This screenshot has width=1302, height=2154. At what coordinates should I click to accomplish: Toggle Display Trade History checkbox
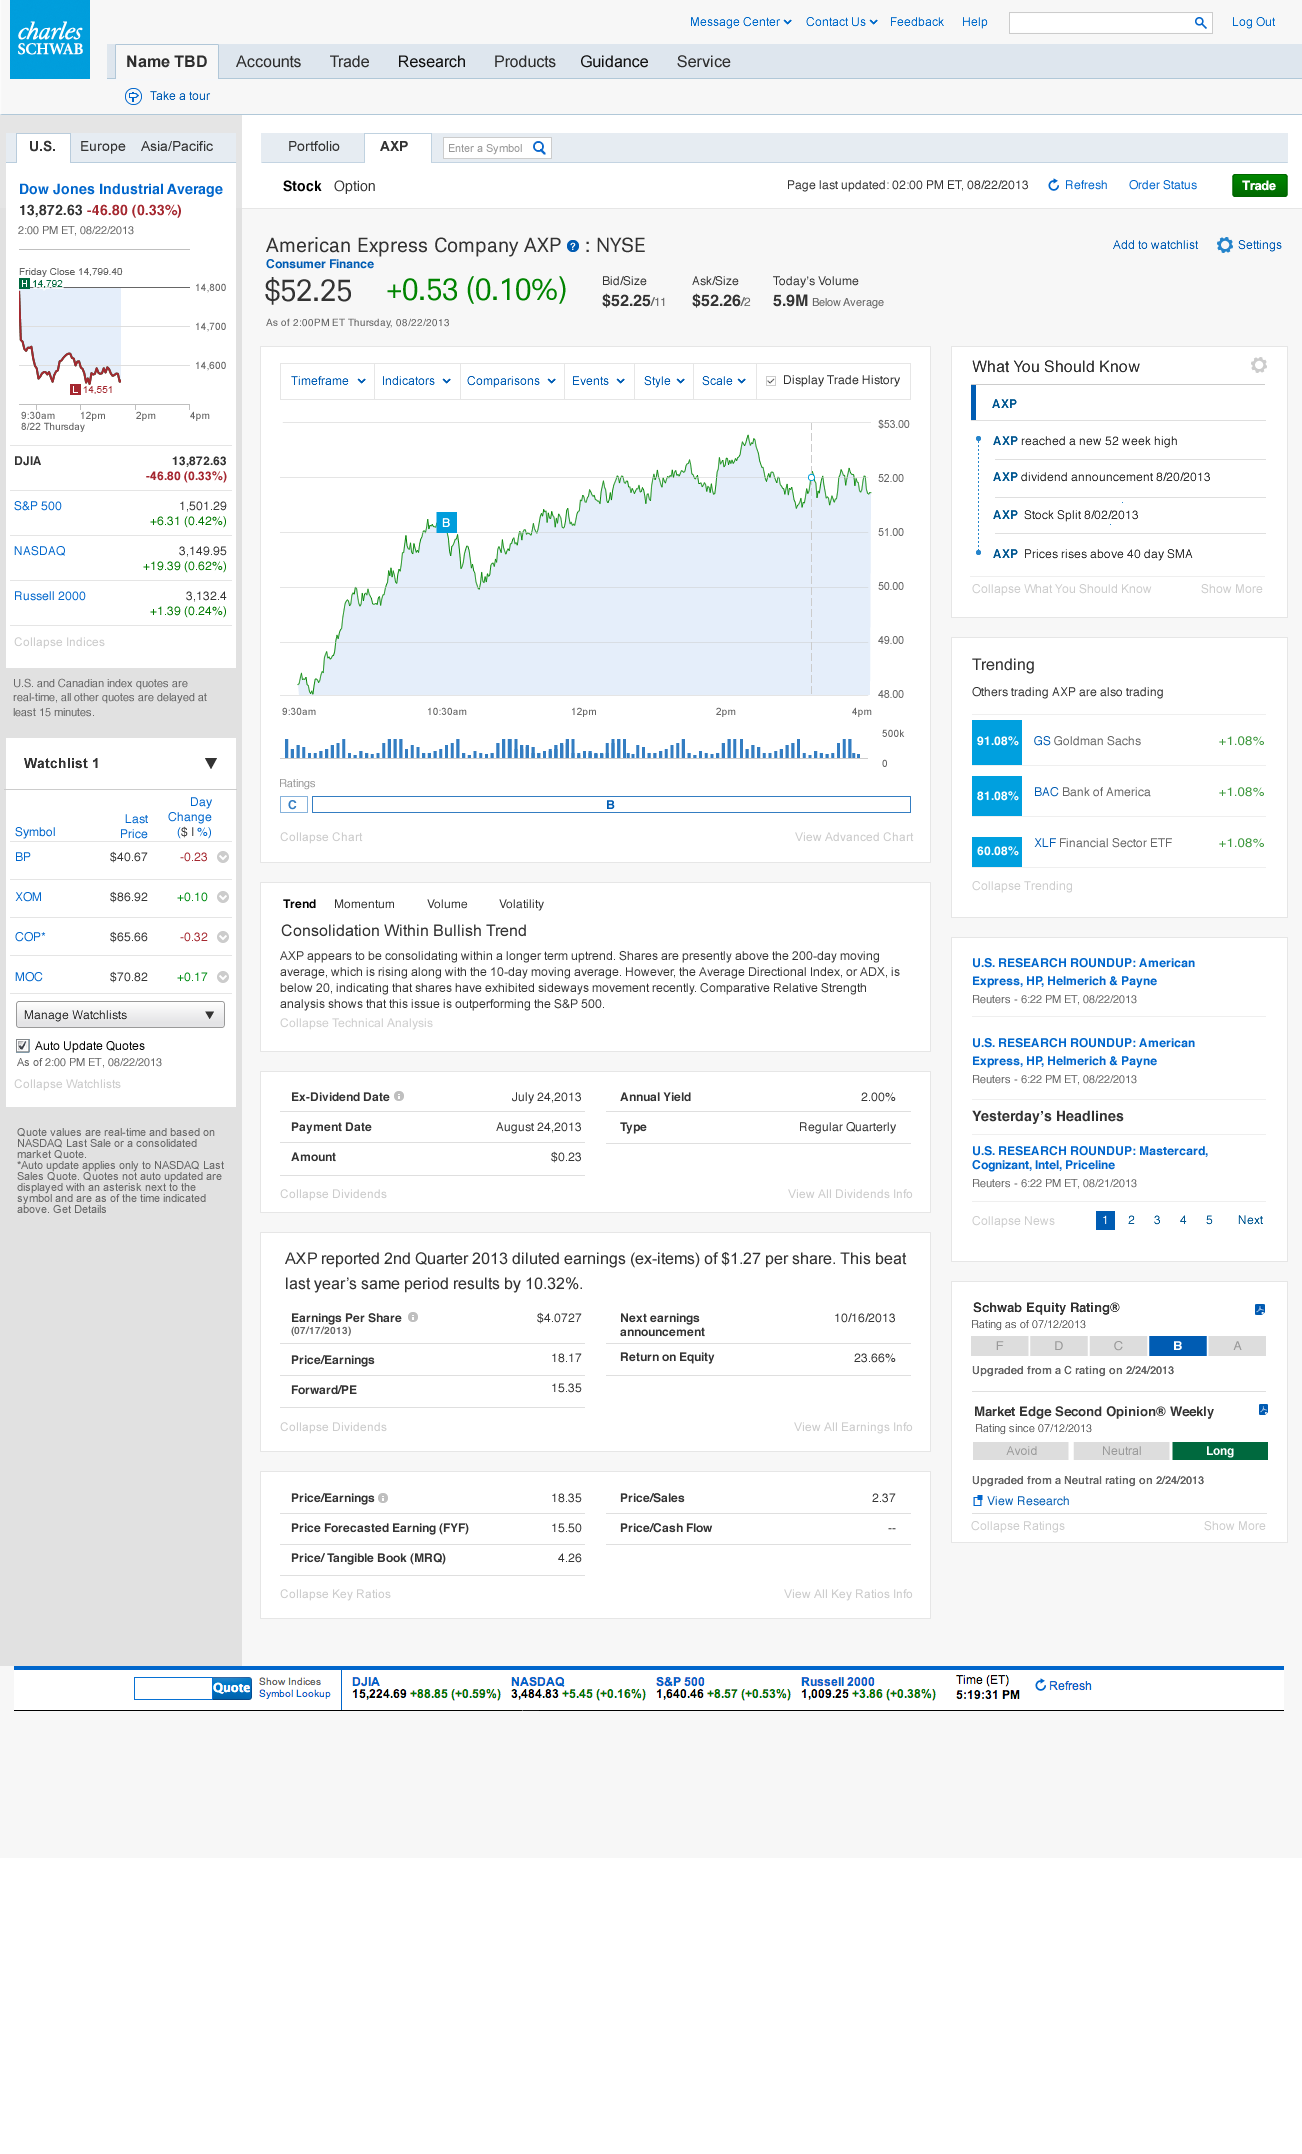771,381
